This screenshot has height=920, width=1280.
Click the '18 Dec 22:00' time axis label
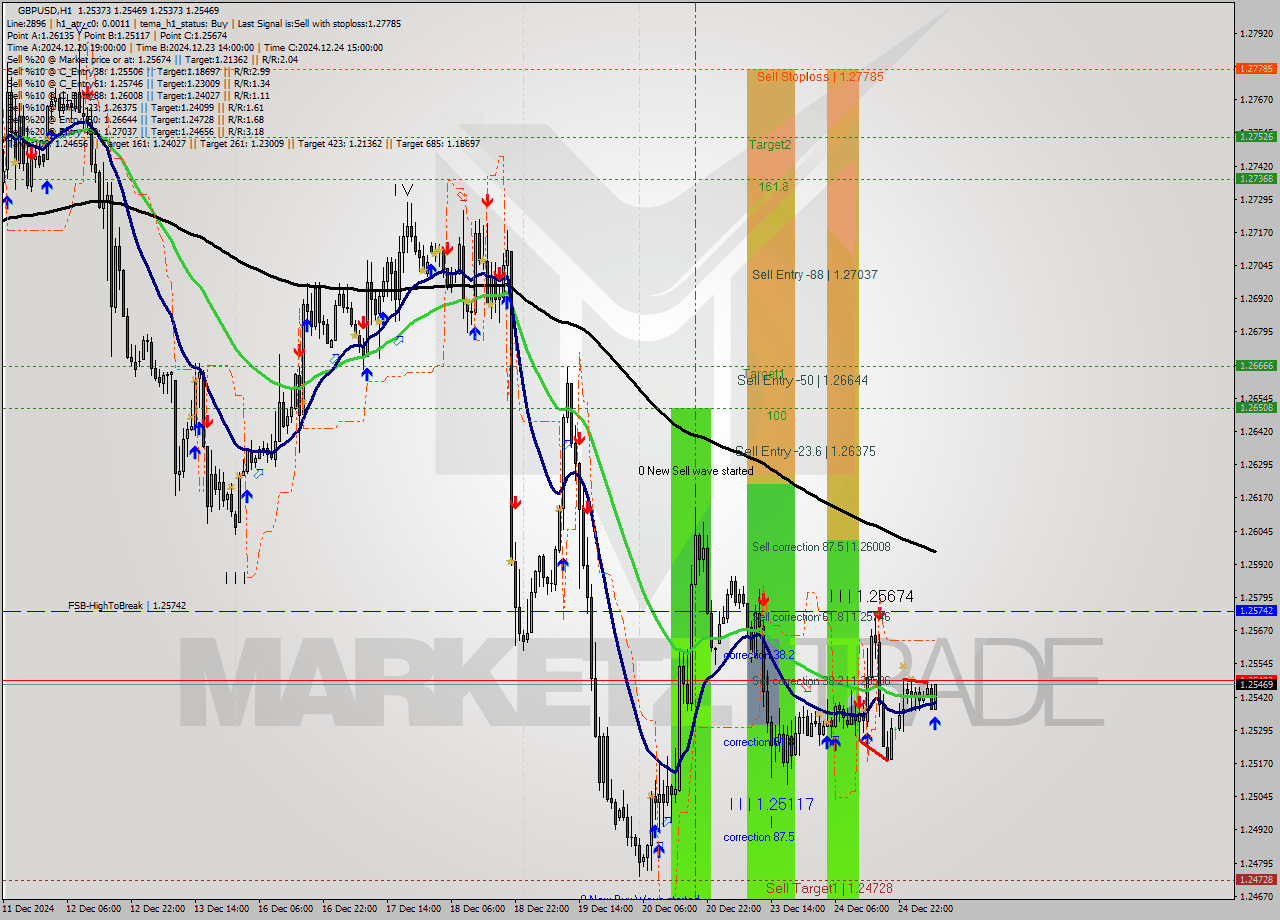coord(541,909)
